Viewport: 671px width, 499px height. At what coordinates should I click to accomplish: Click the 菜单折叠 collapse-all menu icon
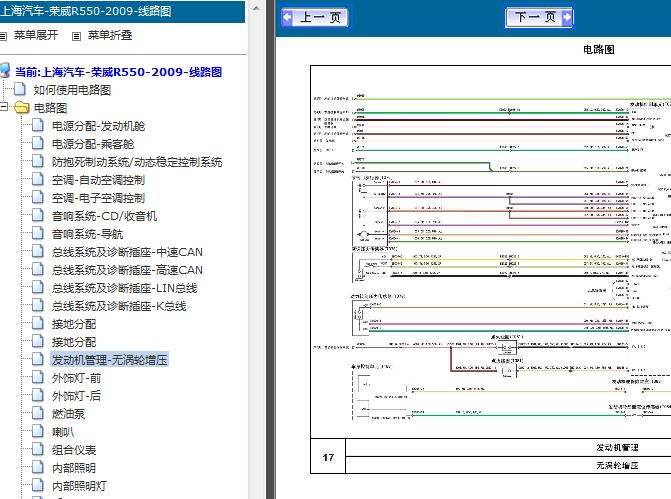point(76,36)
